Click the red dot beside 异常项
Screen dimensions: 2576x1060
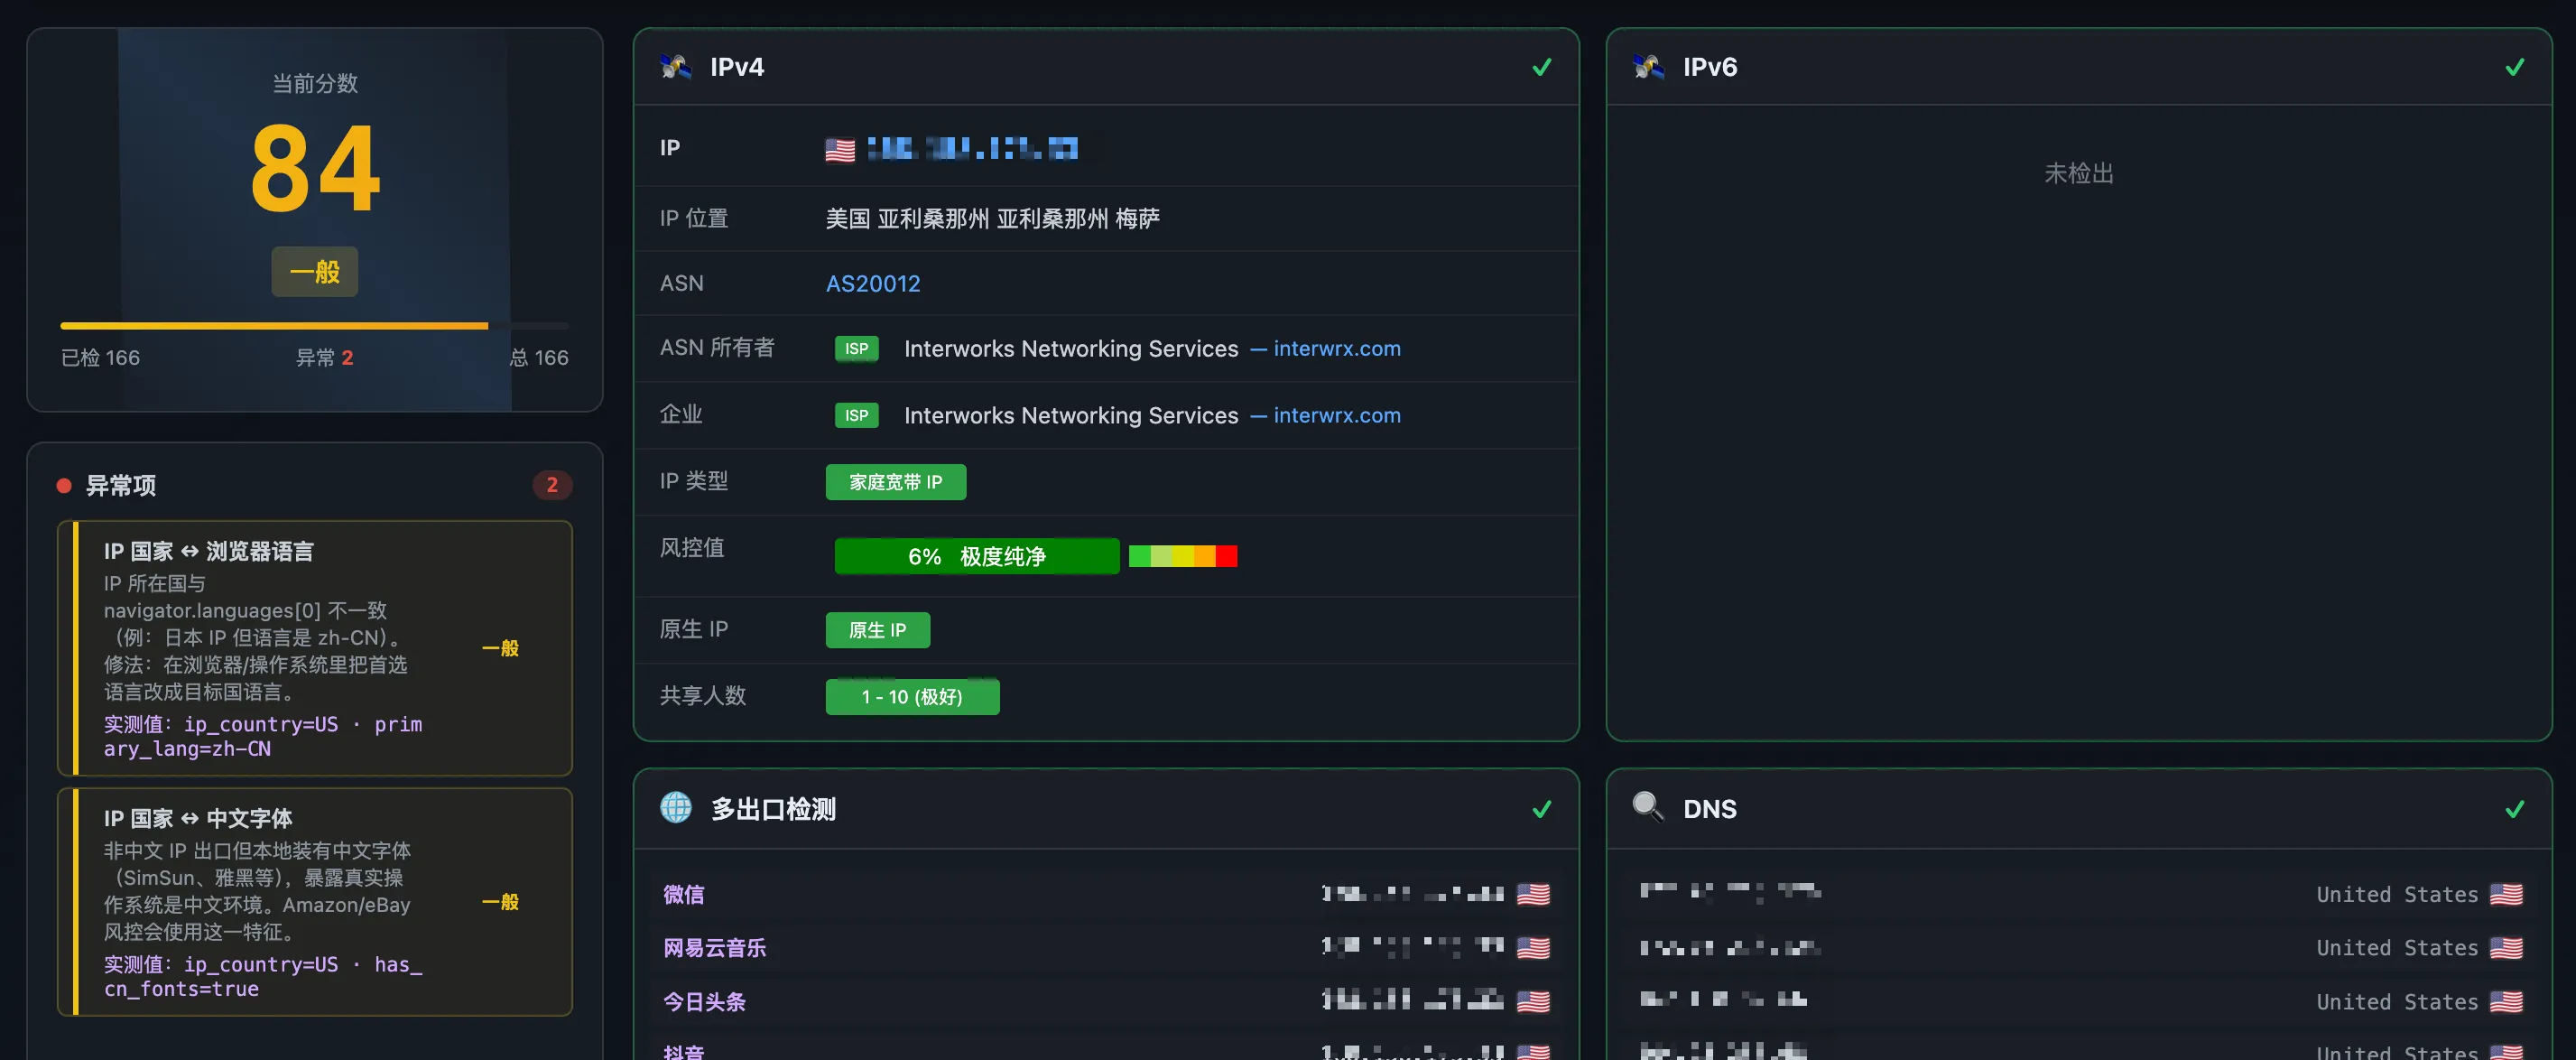coord(64,486)
